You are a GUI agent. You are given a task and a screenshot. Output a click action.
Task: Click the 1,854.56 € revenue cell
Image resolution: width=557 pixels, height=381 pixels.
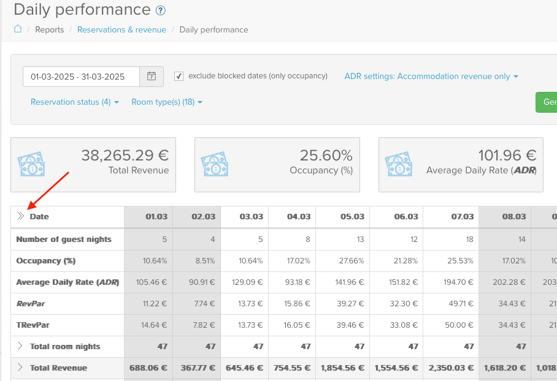tap(342, 368)
